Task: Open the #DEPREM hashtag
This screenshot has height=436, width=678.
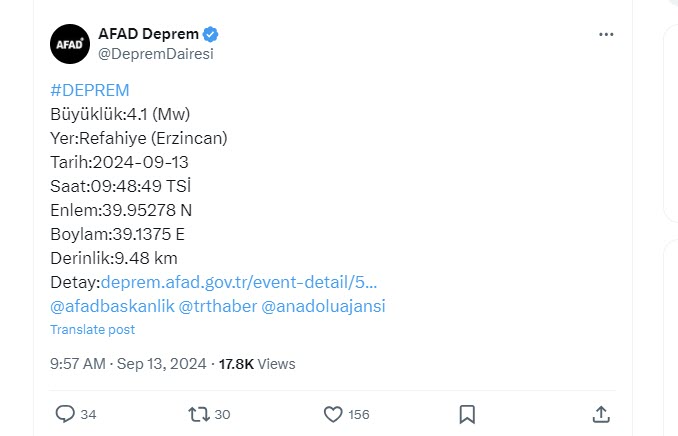Action: 89,90
